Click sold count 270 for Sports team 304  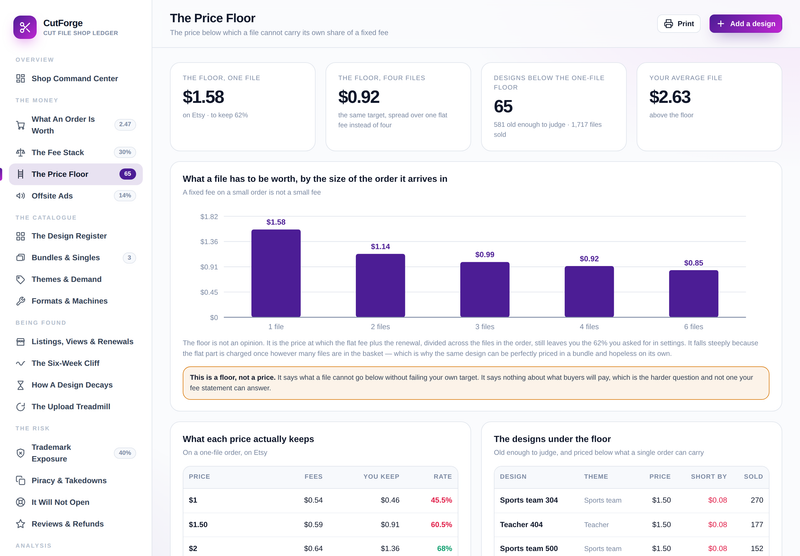pyautogui.click(x=757, y=500)
